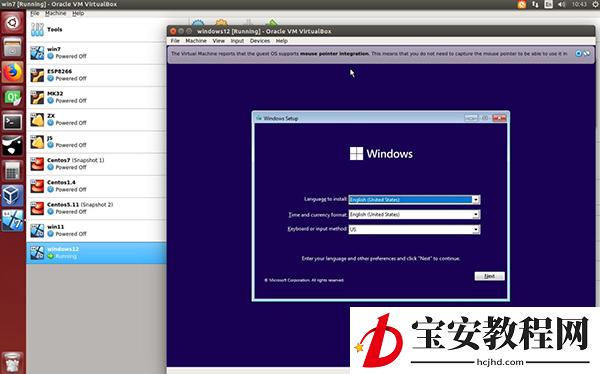
Task: Select the ESP8266 virtual machine
Action: [96, 75]
